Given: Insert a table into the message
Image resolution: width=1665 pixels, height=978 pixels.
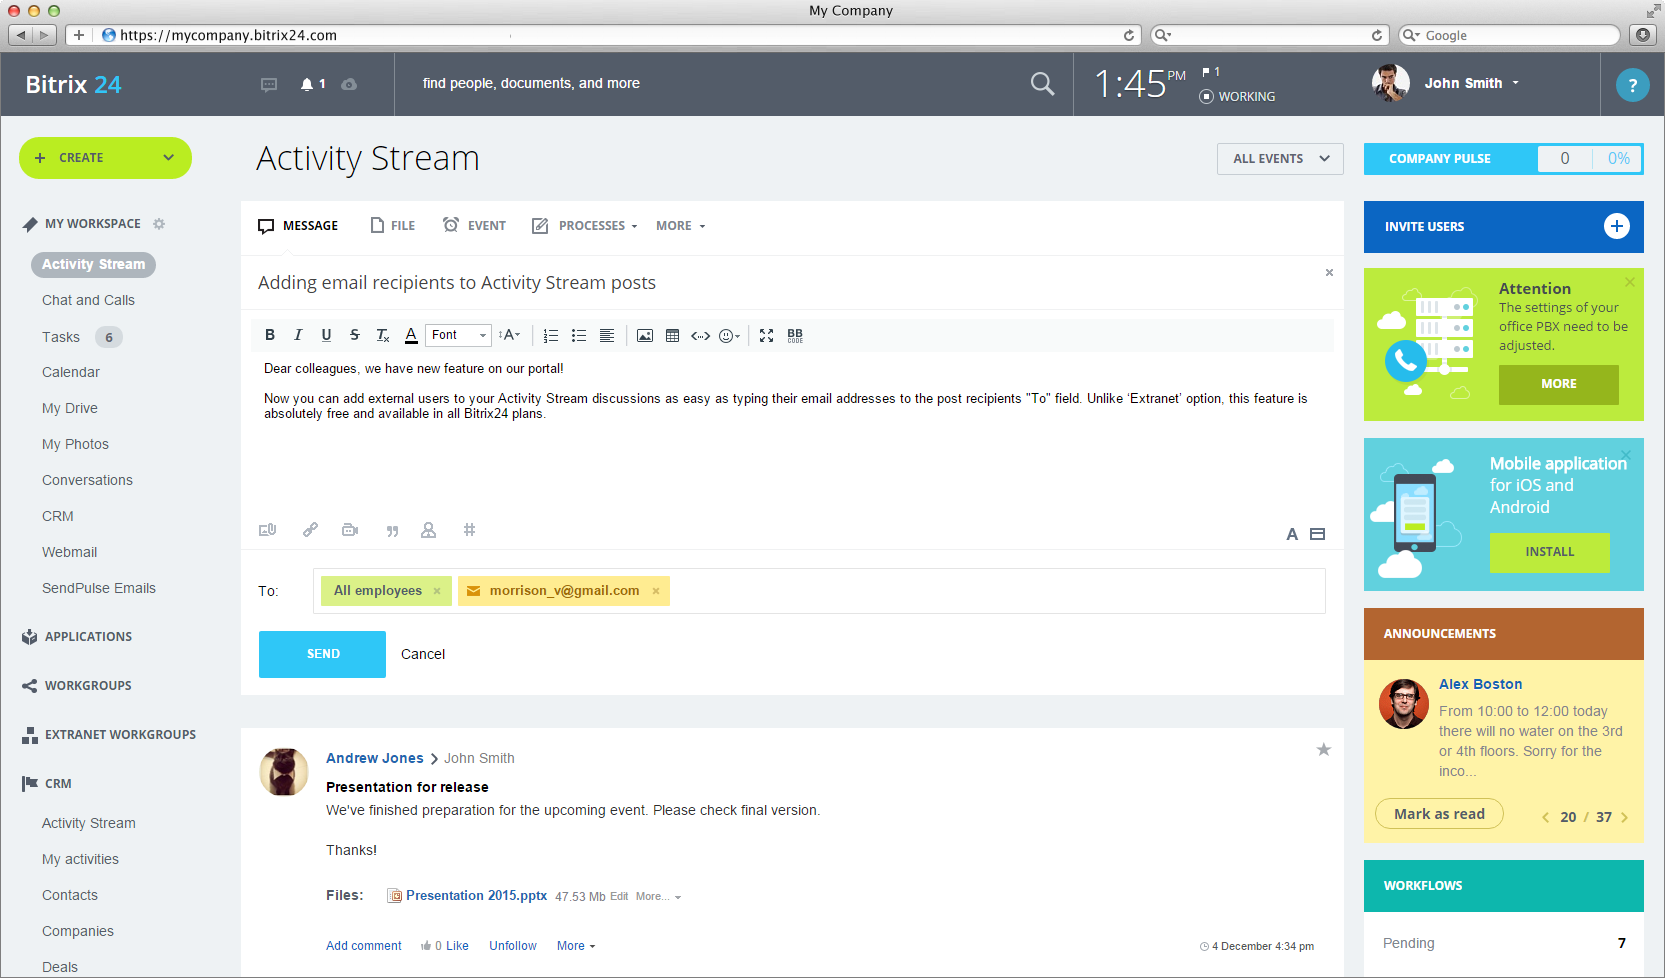Looking at the screenshot, I should [x=673, y=336].
